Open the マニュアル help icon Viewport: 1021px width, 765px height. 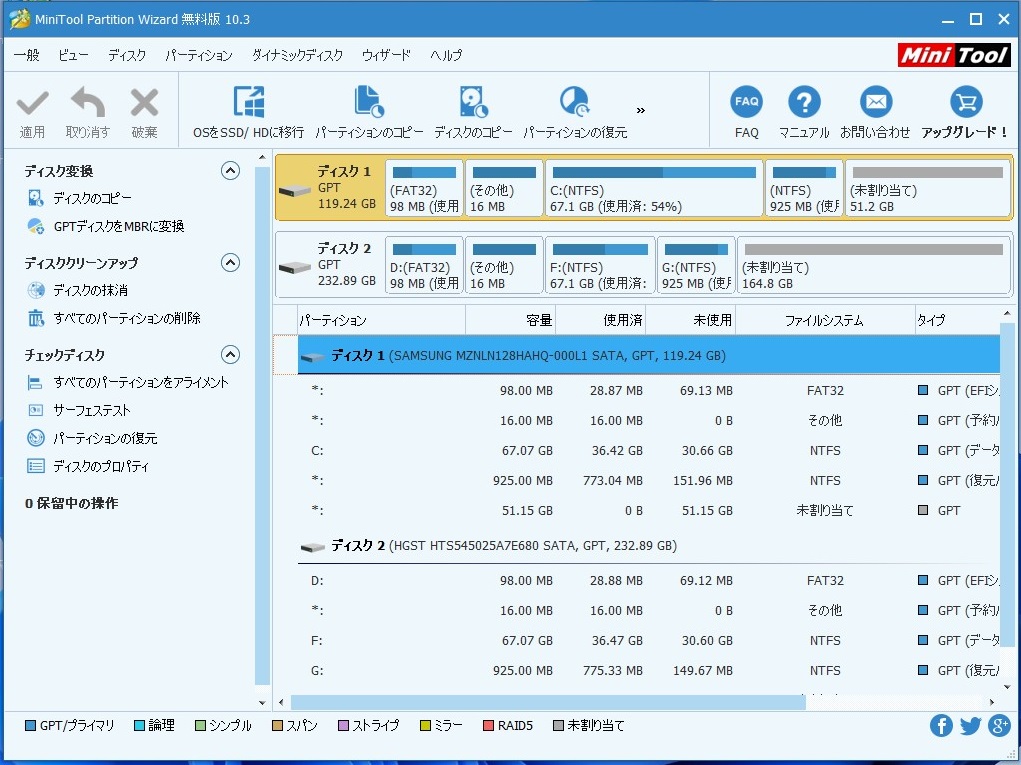804,103
